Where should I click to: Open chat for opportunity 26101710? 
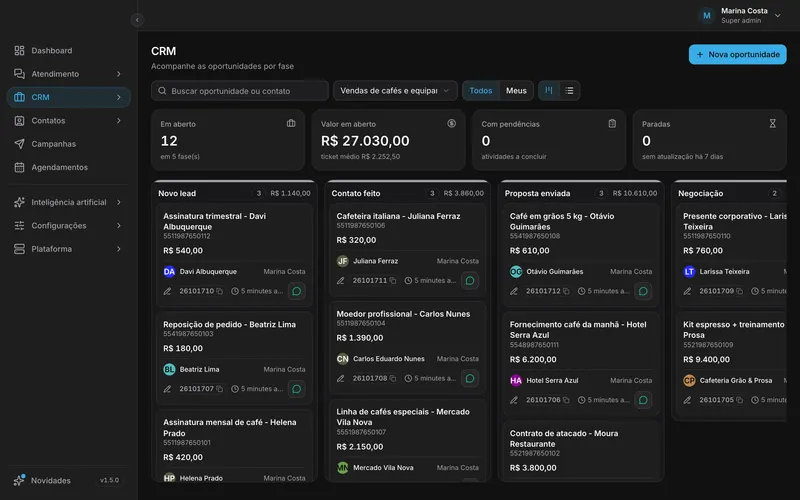tap(296, 291)
